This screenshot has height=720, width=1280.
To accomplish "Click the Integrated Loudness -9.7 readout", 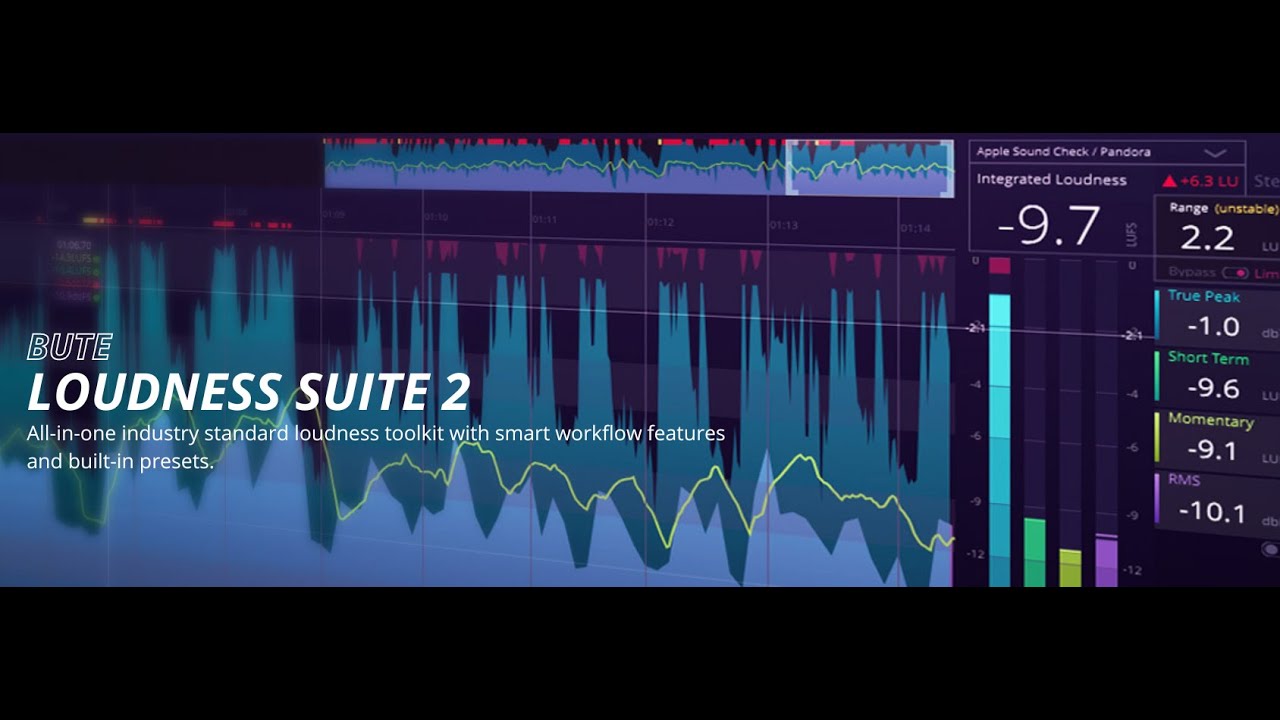I will tap(1049, 226).
